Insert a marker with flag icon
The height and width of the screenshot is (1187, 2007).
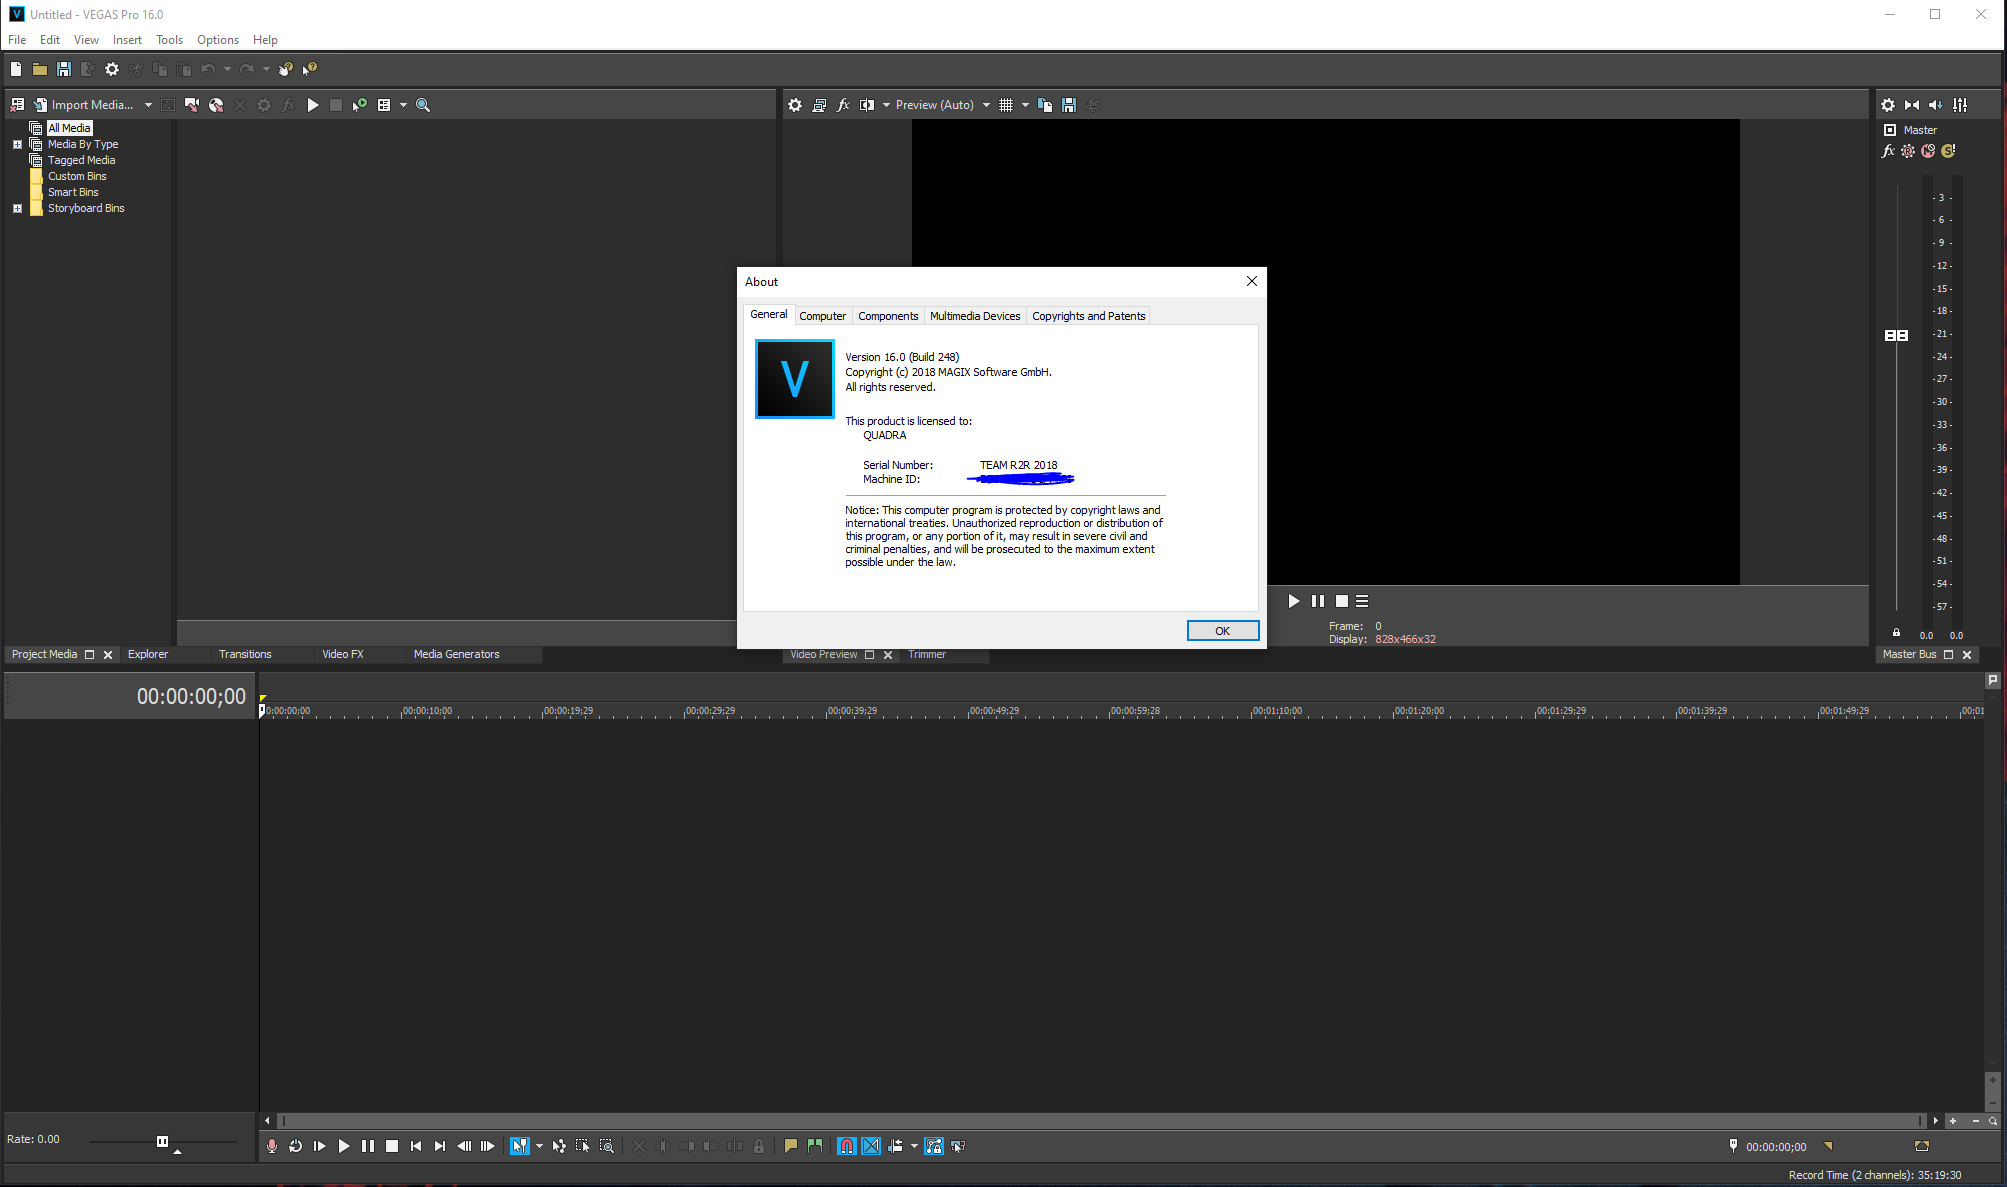(791, 1146)
